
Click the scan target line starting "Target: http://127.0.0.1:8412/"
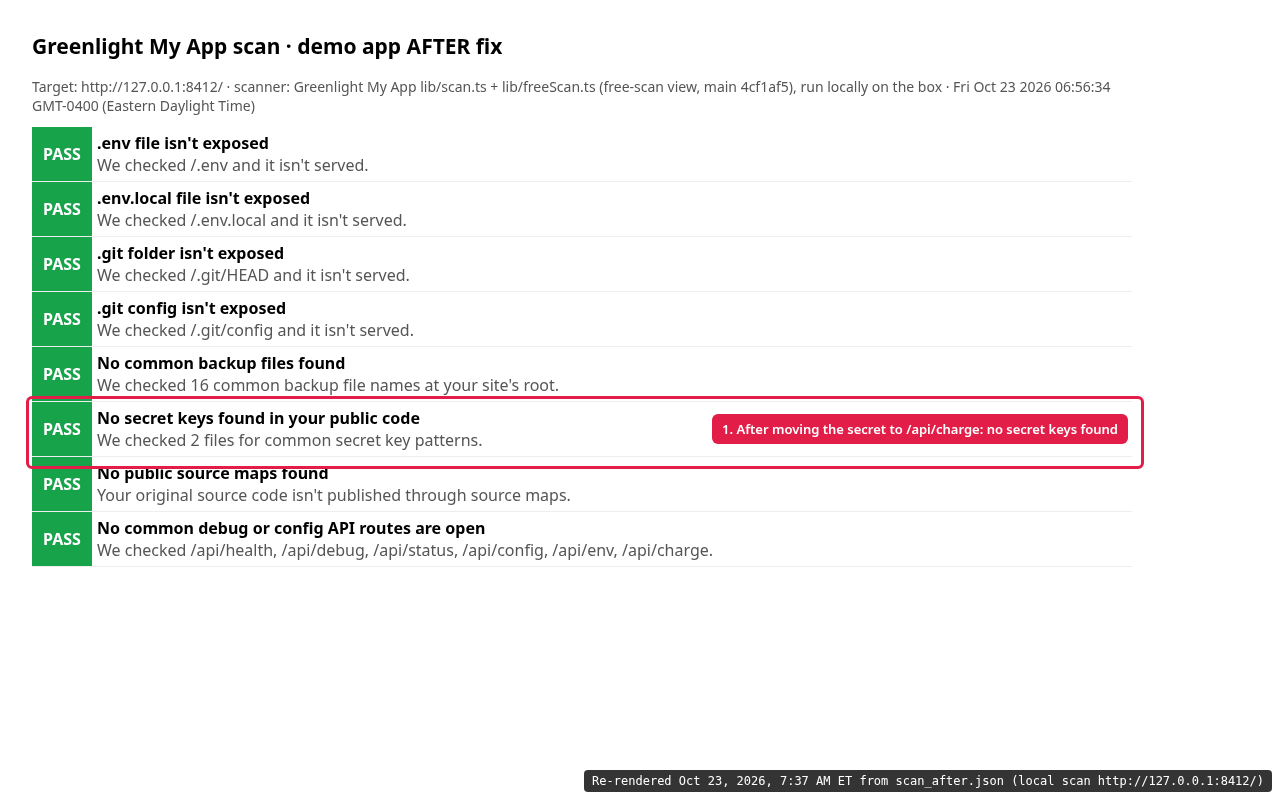point(571,96)
